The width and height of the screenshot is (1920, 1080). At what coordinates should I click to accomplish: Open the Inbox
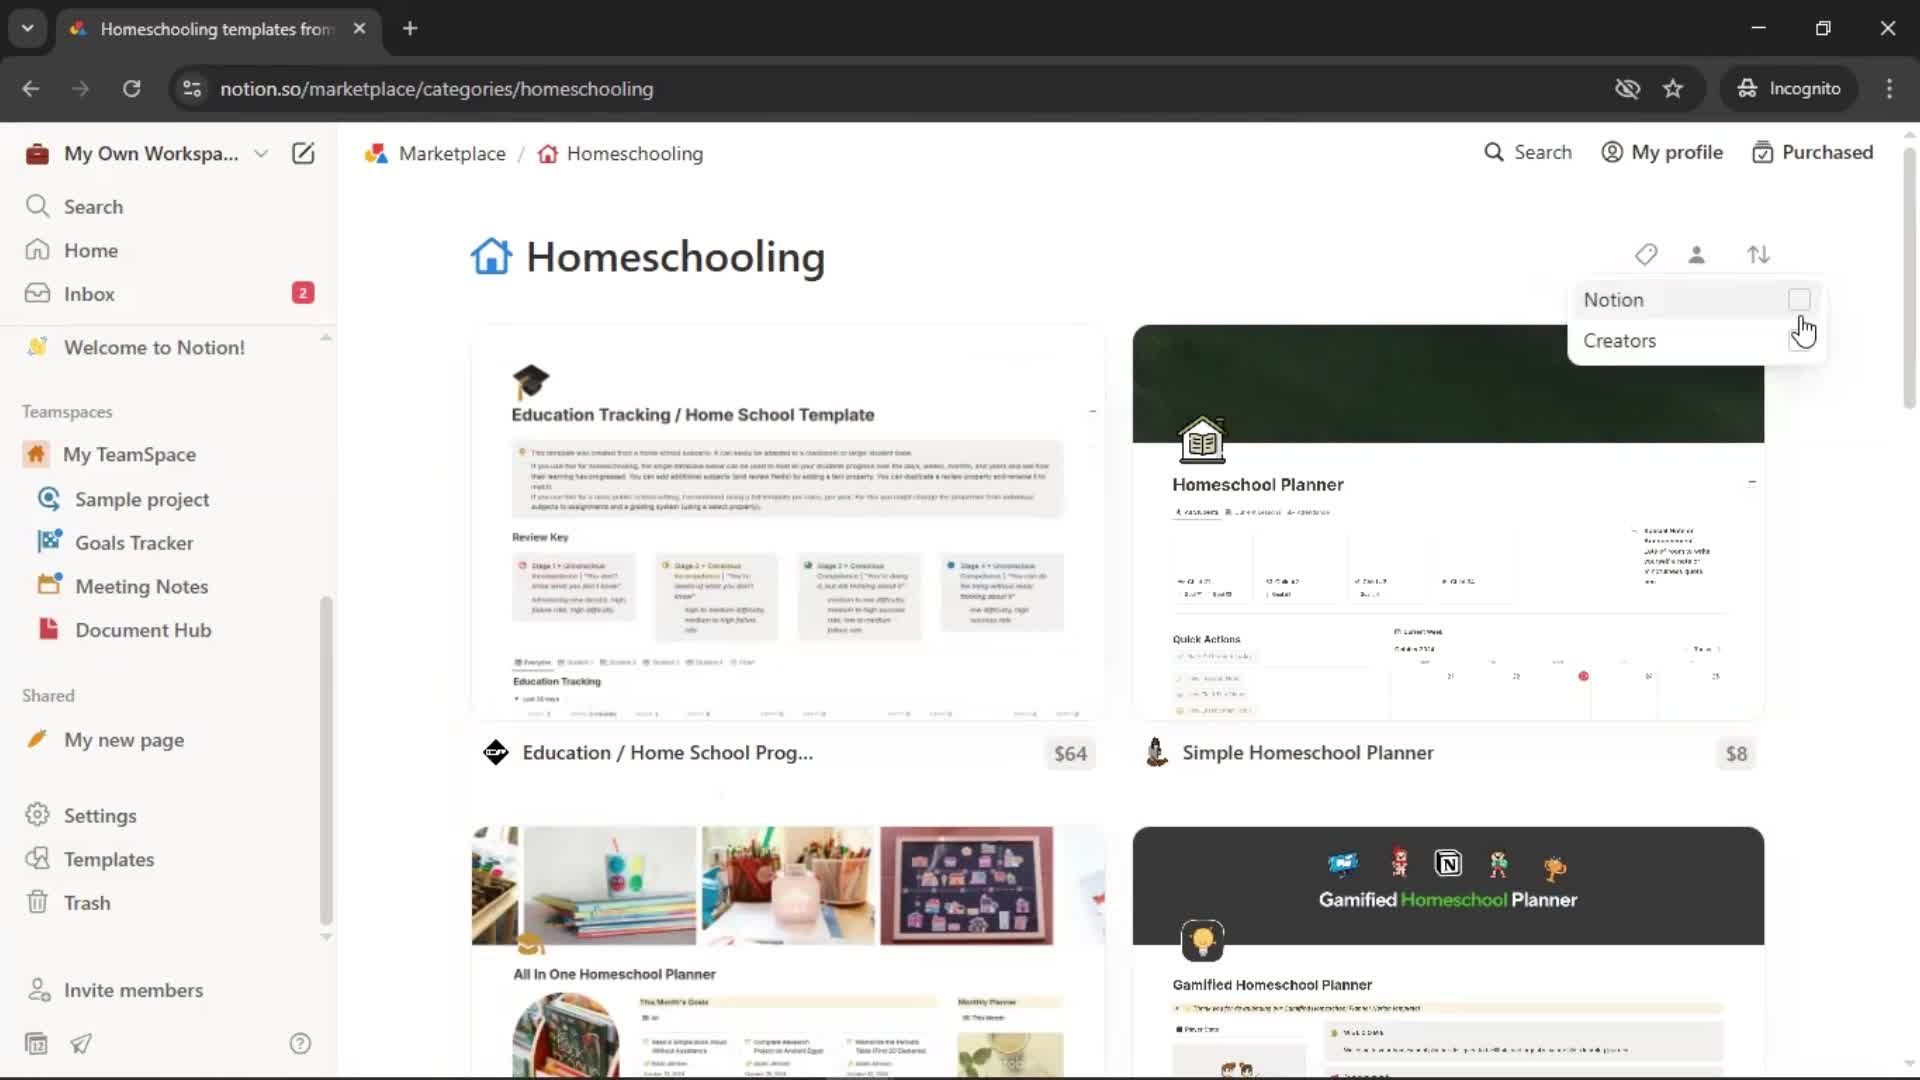[x=89, y=294]
